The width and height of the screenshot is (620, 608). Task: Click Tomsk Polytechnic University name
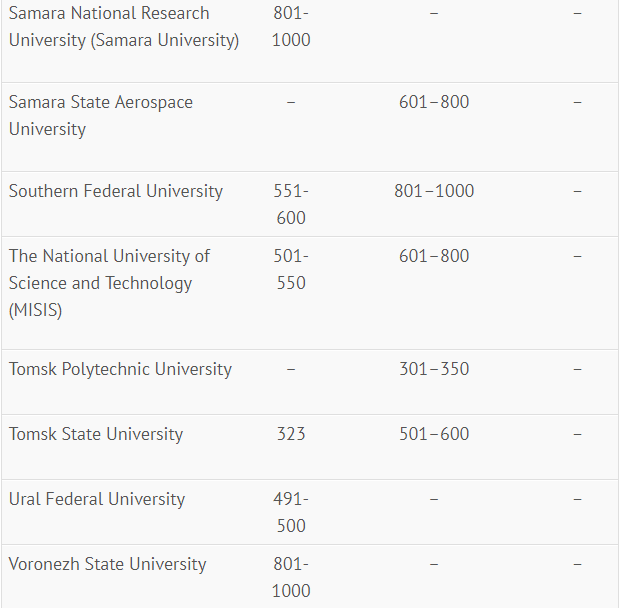(x=120, y=369)
